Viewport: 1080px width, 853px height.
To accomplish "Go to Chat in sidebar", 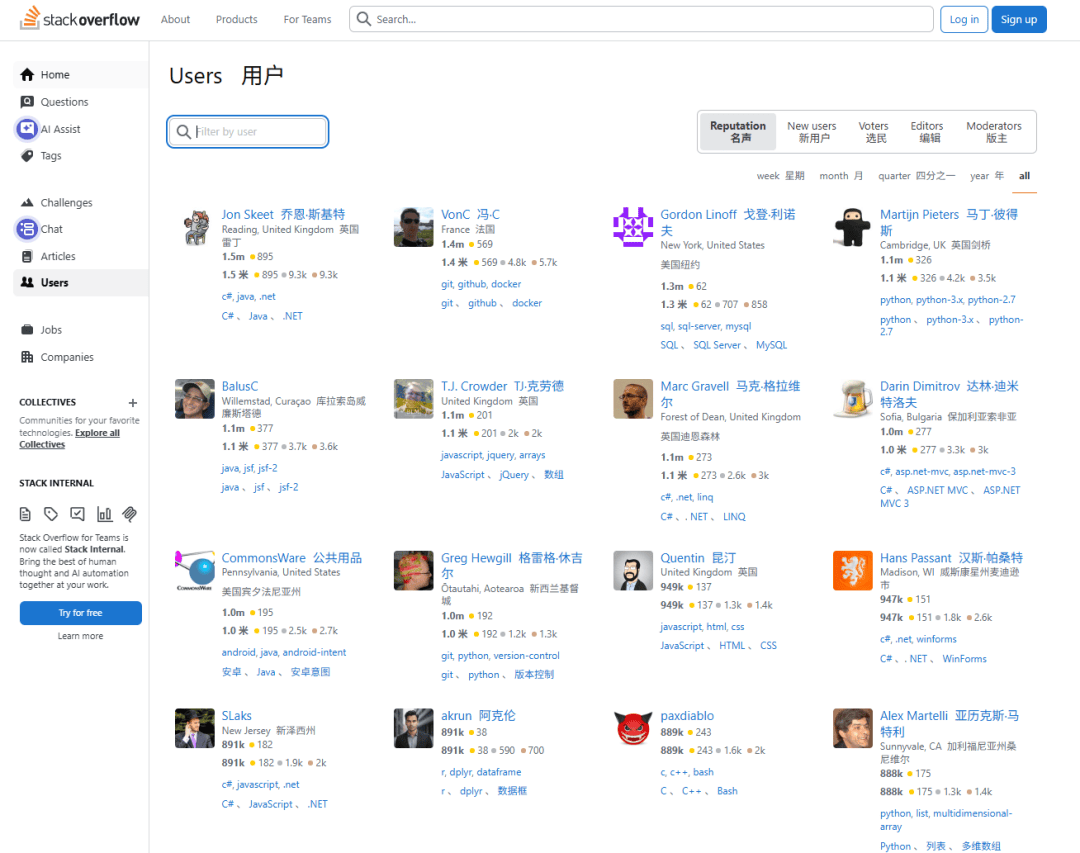I will click(x=51, y=229).
